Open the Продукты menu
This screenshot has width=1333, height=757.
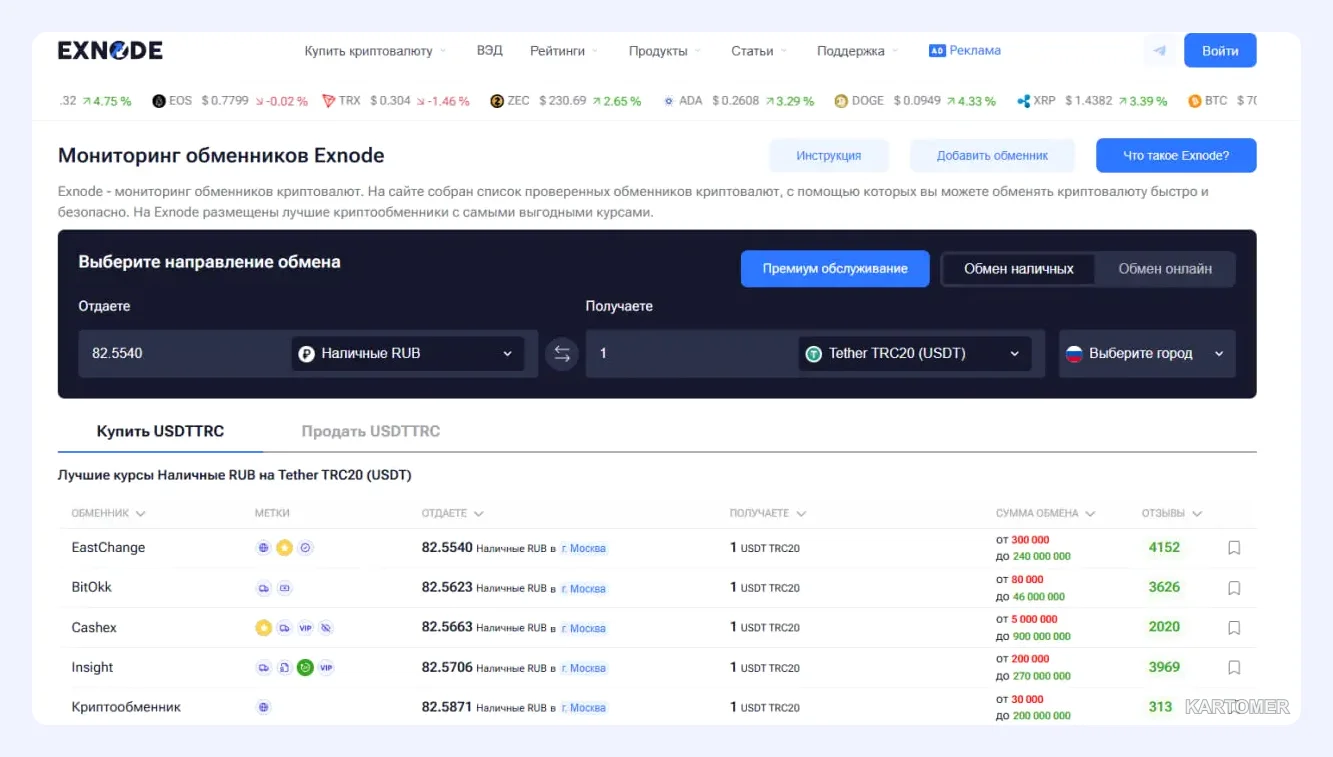pyautogui.click(x=665, y=51)
